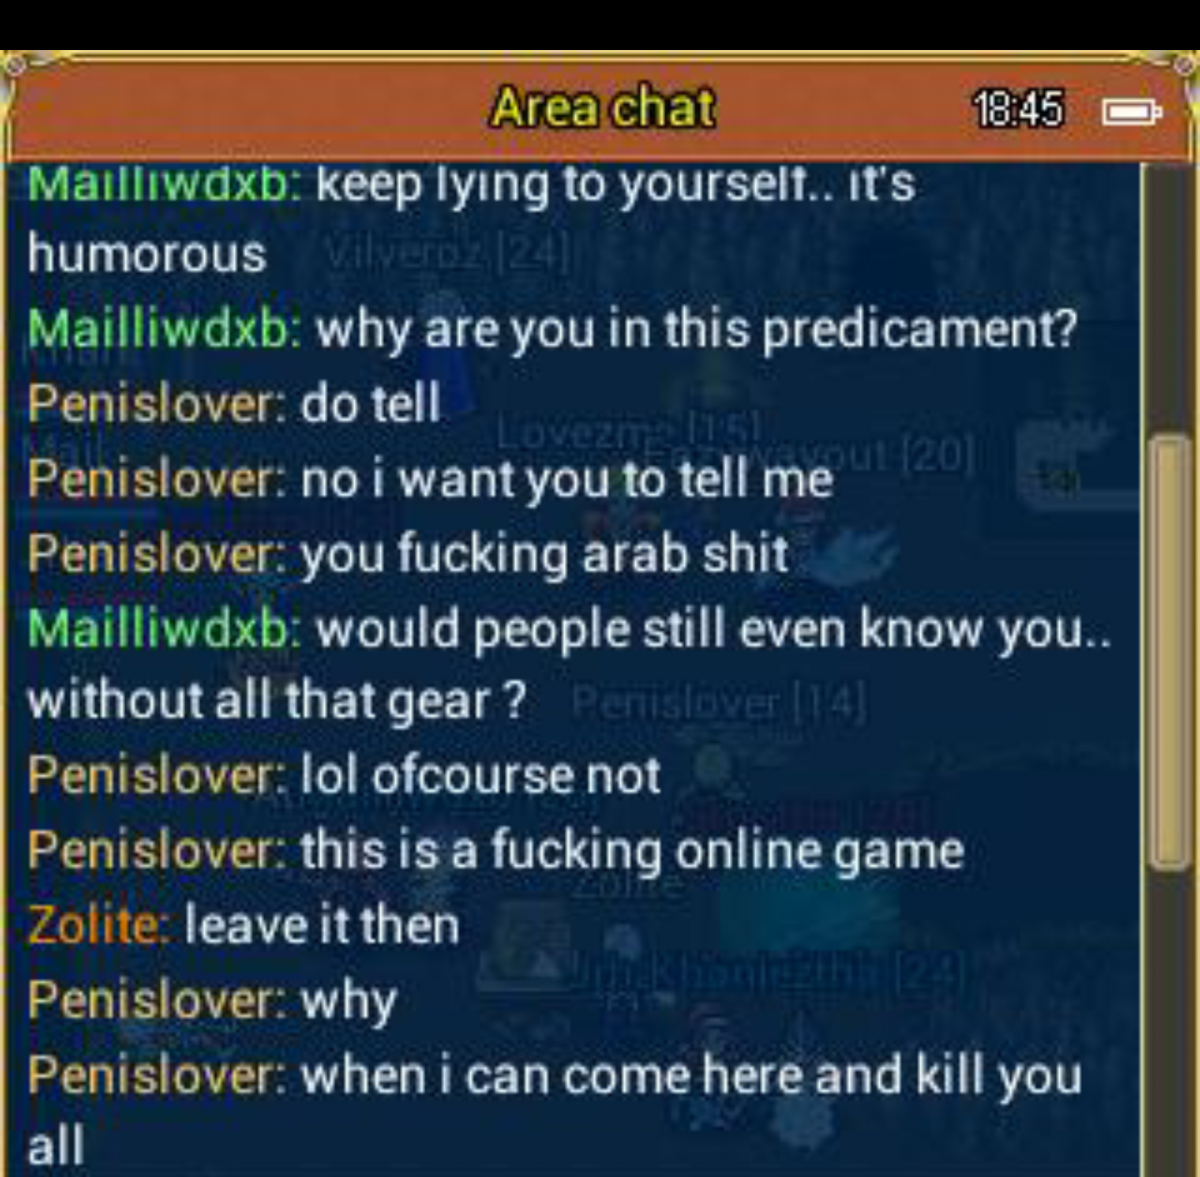The image size is (1200, 1177).
Task: Tap the faded Vilverdz [24] player label
Action: coord(448,253)
